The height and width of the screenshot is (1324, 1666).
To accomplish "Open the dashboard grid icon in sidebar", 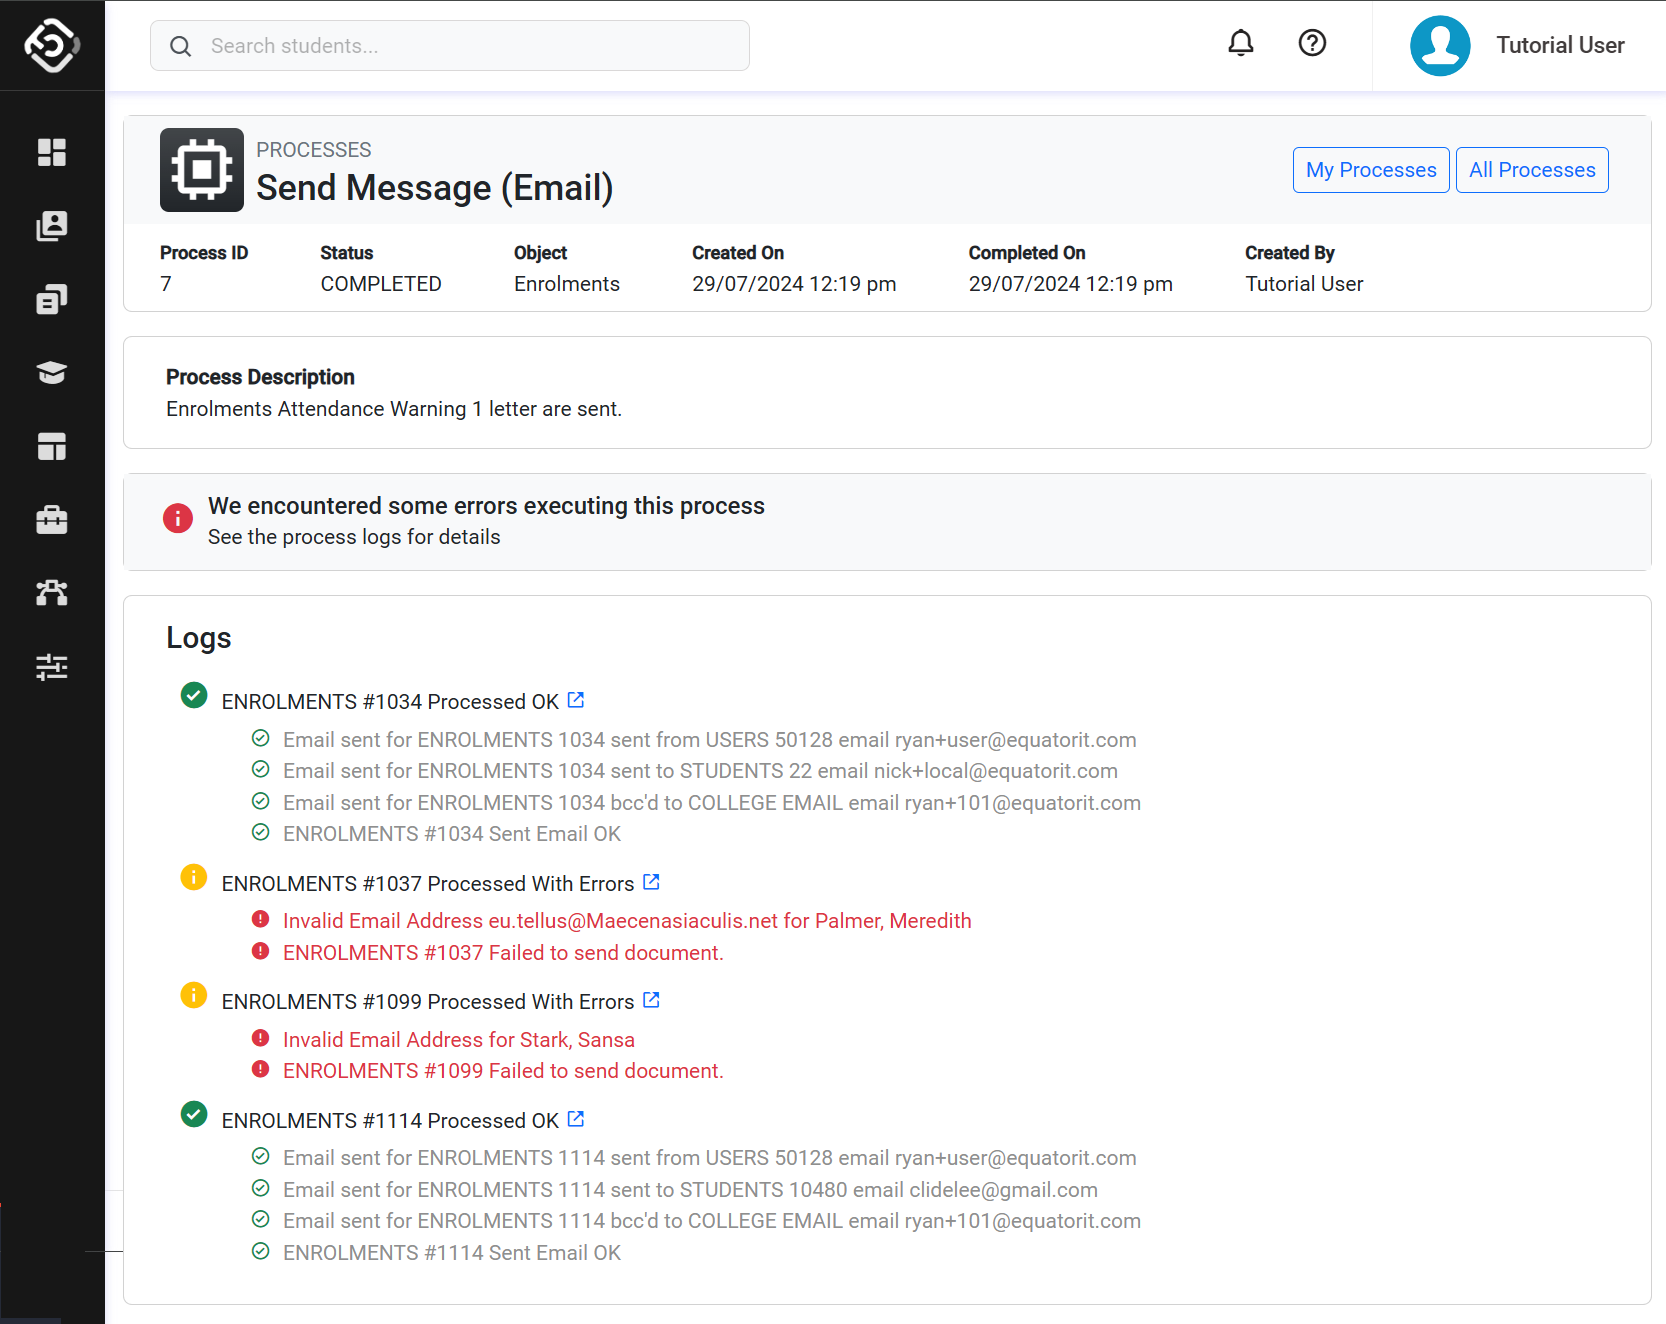I will coord(52,152).
